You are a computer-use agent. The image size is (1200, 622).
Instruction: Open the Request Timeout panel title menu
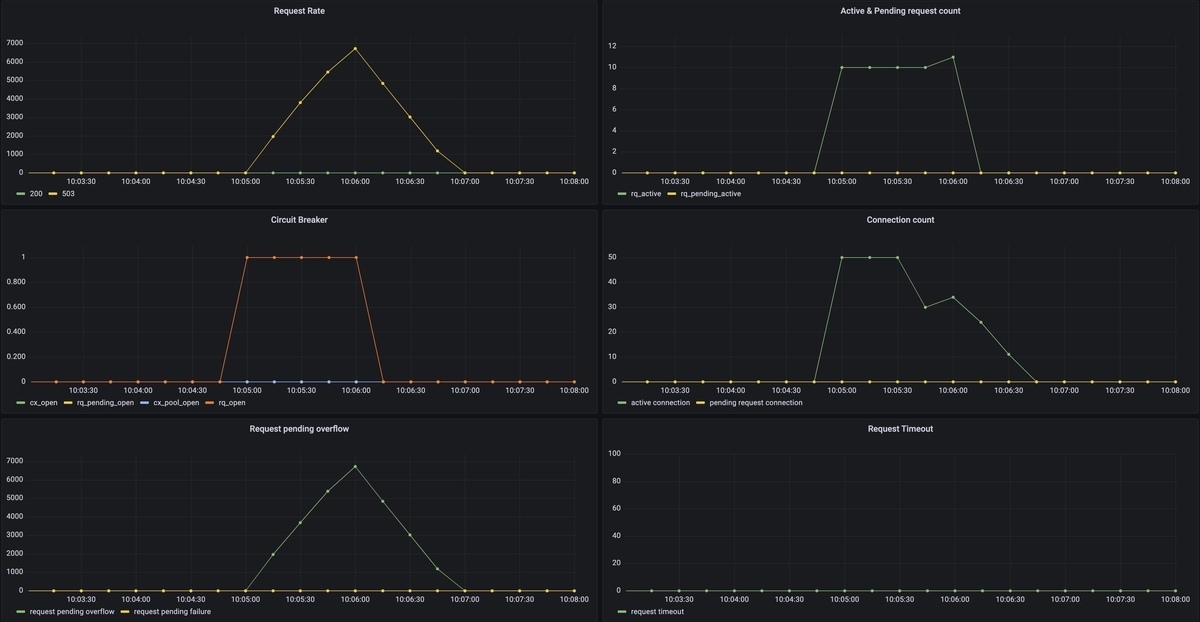[x=900, y=429]
